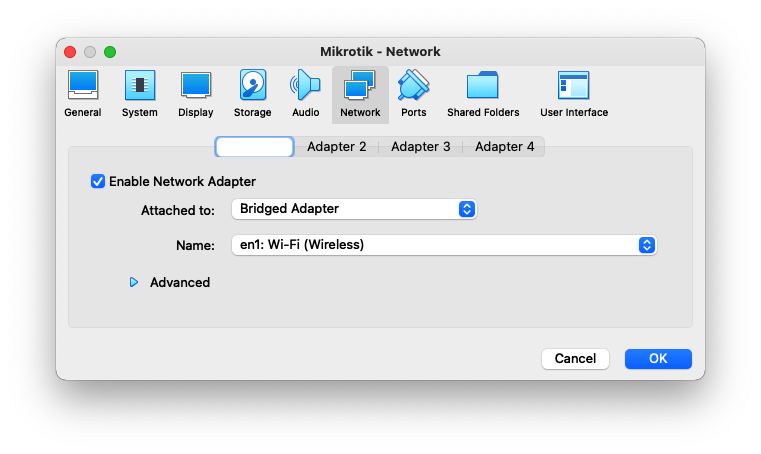Switch to the Adapter 3 tab
The height and width of the screenshot is (454, 761).
[x=420, y=147]
